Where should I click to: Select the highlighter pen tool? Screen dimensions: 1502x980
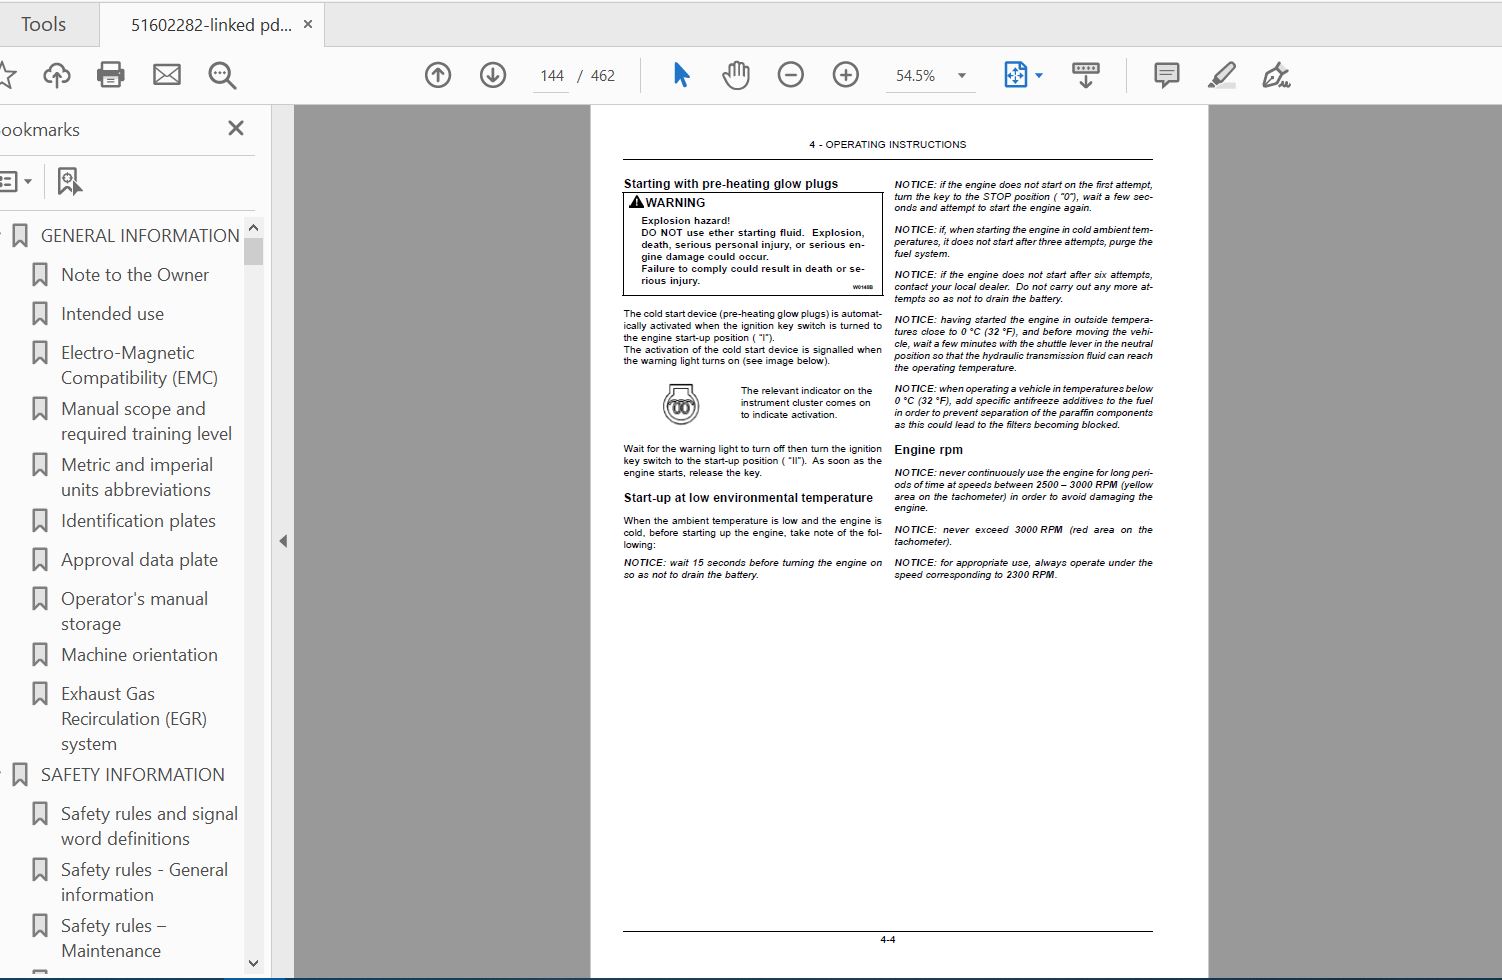[x=1222, y=75]
